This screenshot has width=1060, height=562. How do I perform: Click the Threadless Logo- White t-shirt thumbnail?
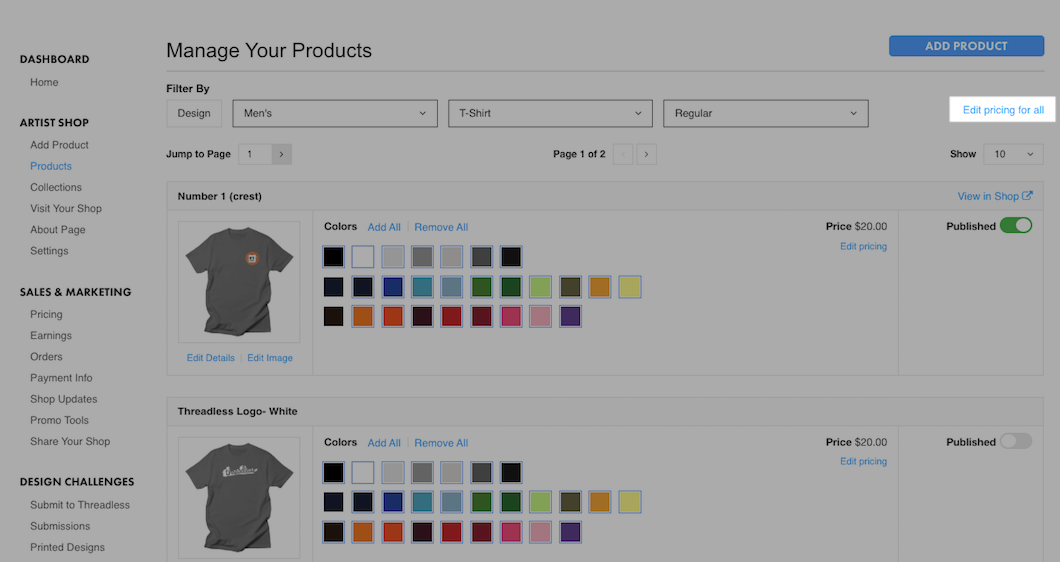(x=239, y=498)
